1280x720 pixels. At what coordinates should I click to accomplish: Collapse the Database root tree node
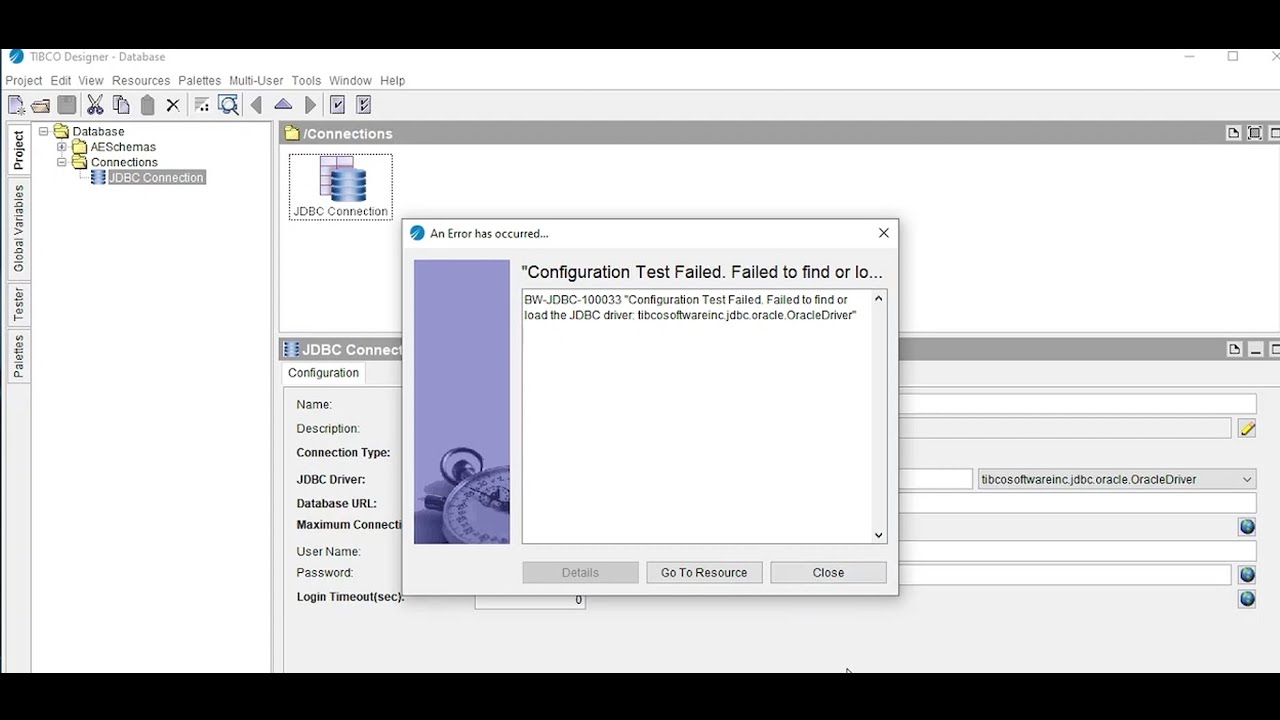point(43,131)
